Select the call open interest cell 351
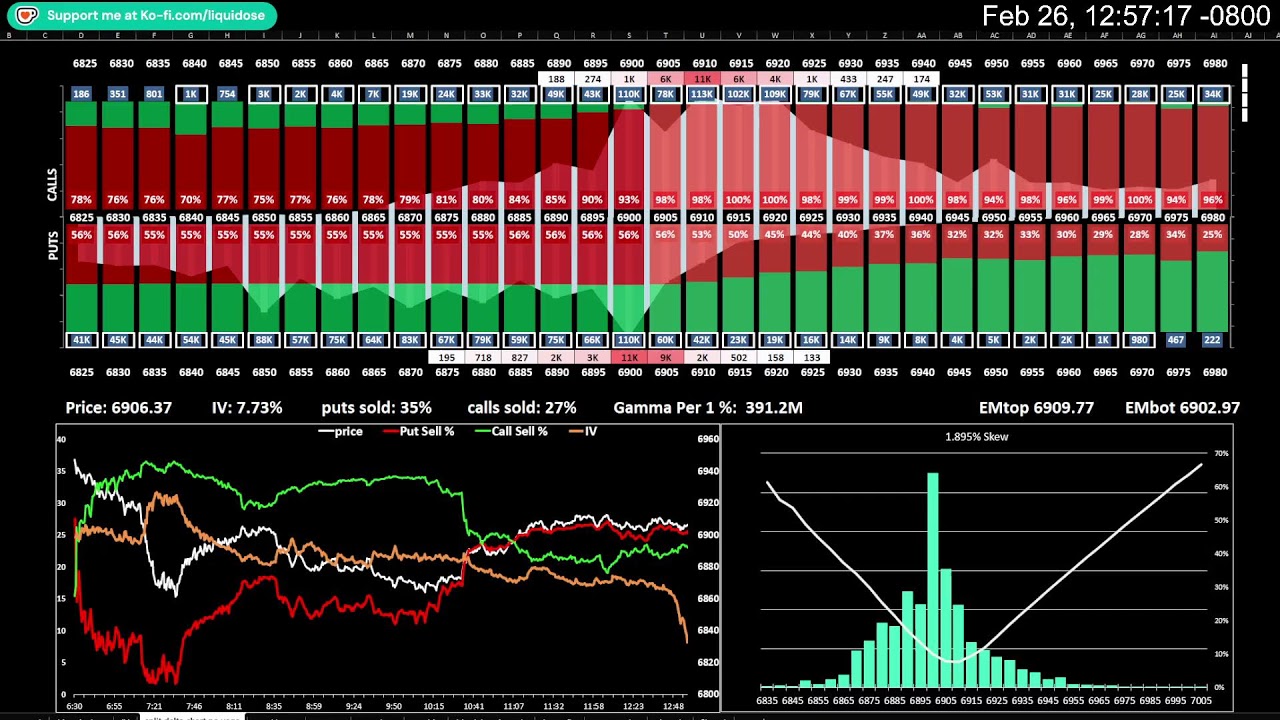The height and width of the screenshot is (720, 1280). [x=118, y=94]
